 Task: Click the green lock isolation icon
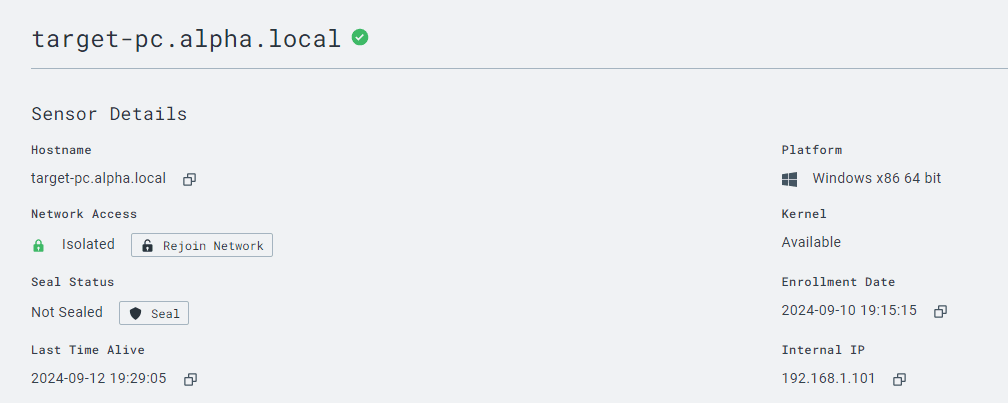pos(39,245)
